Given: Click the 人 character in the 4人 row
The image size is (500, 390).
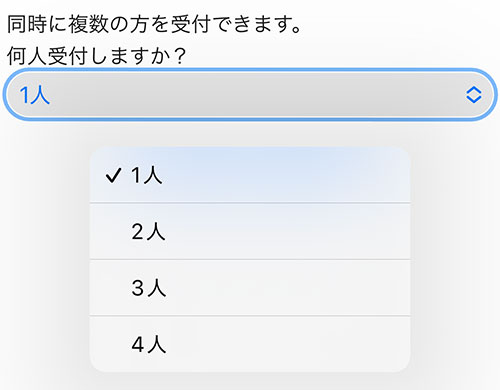Looking at the screenshot, I should (157, 344).
